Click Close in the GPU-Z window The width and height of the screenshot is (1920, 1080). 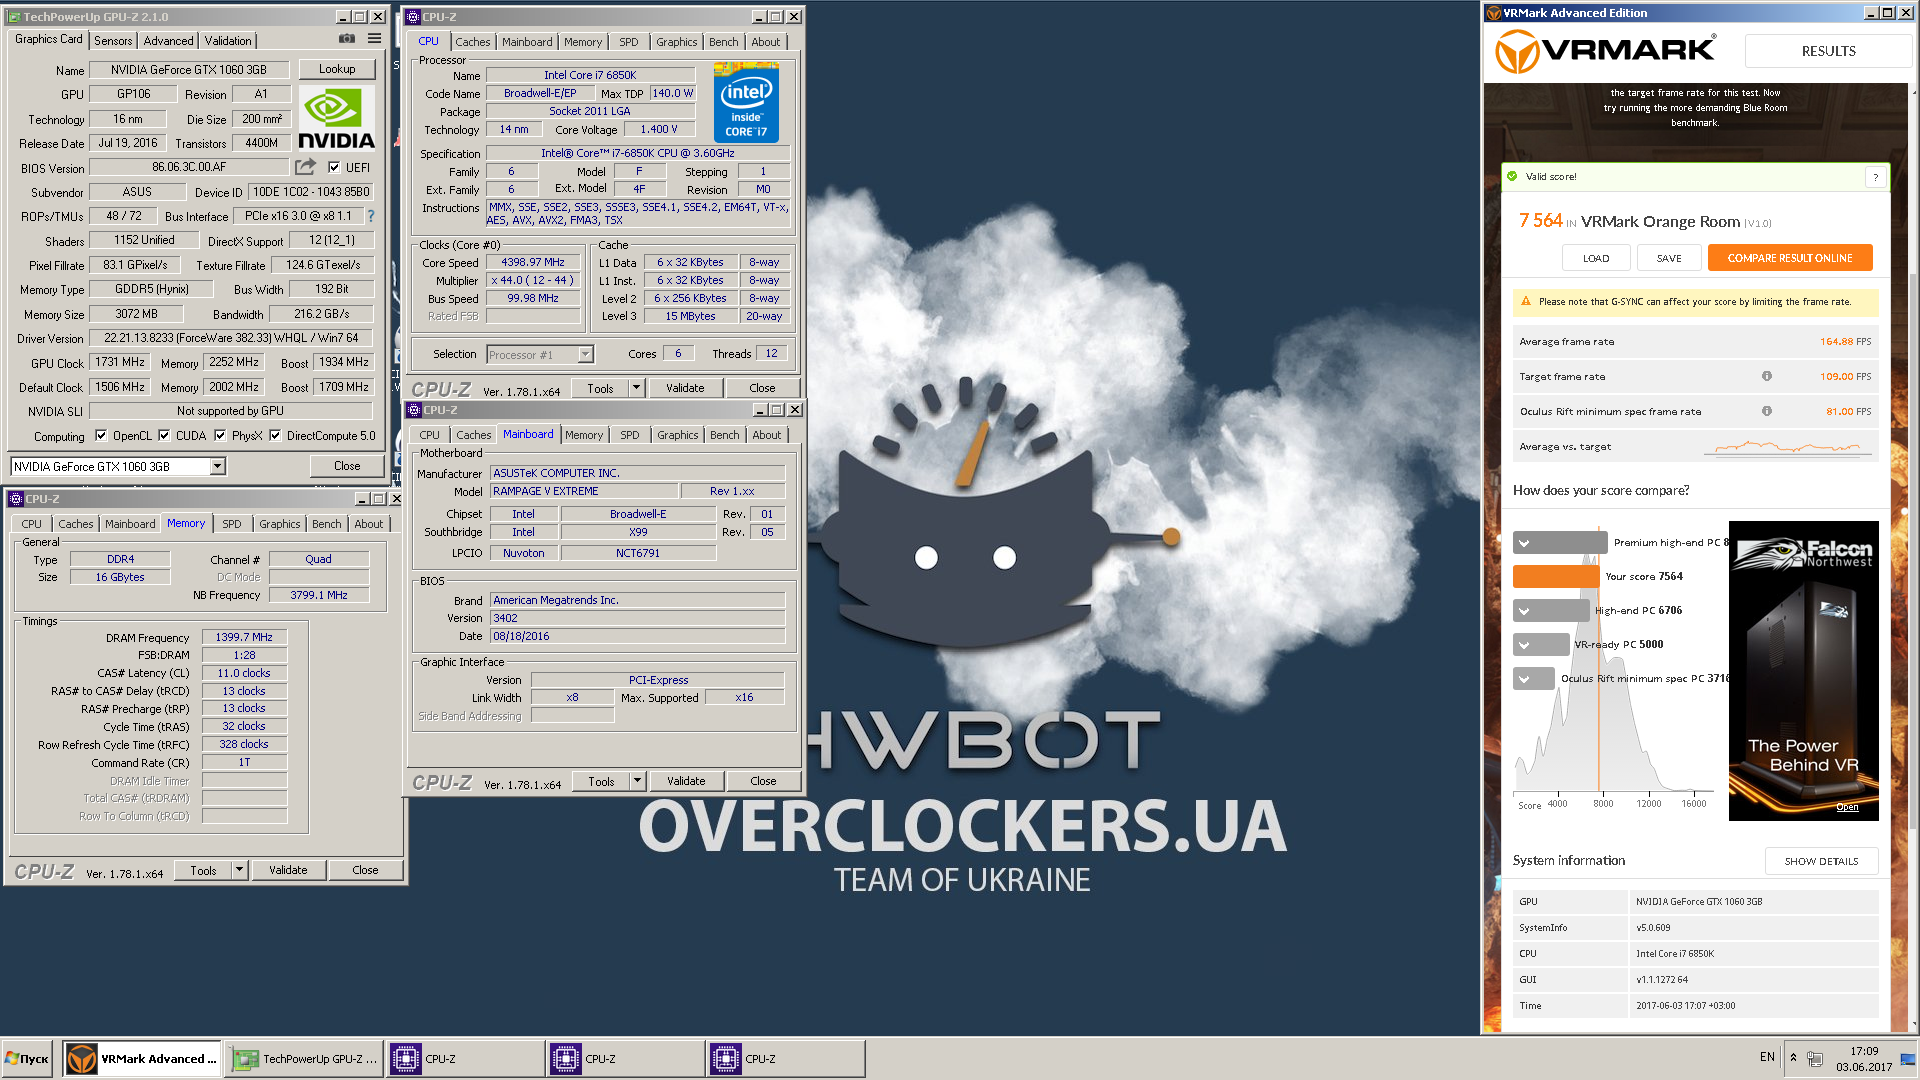pyautogui.click(x=347, y=465)
